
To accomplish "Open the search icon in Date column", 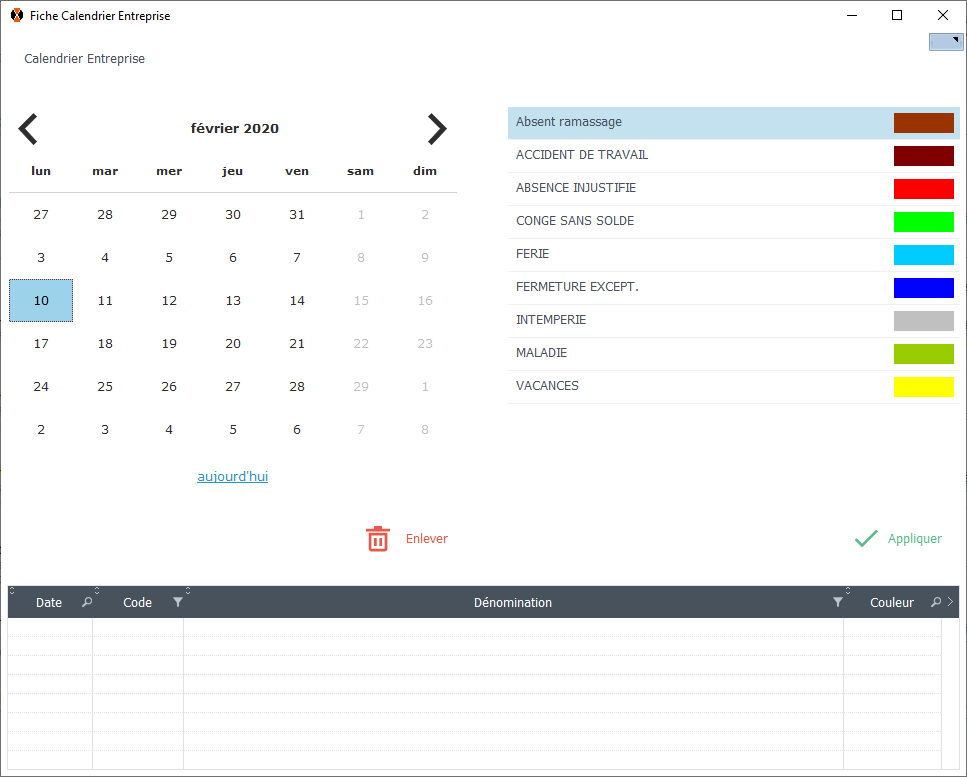I will 87,602.
